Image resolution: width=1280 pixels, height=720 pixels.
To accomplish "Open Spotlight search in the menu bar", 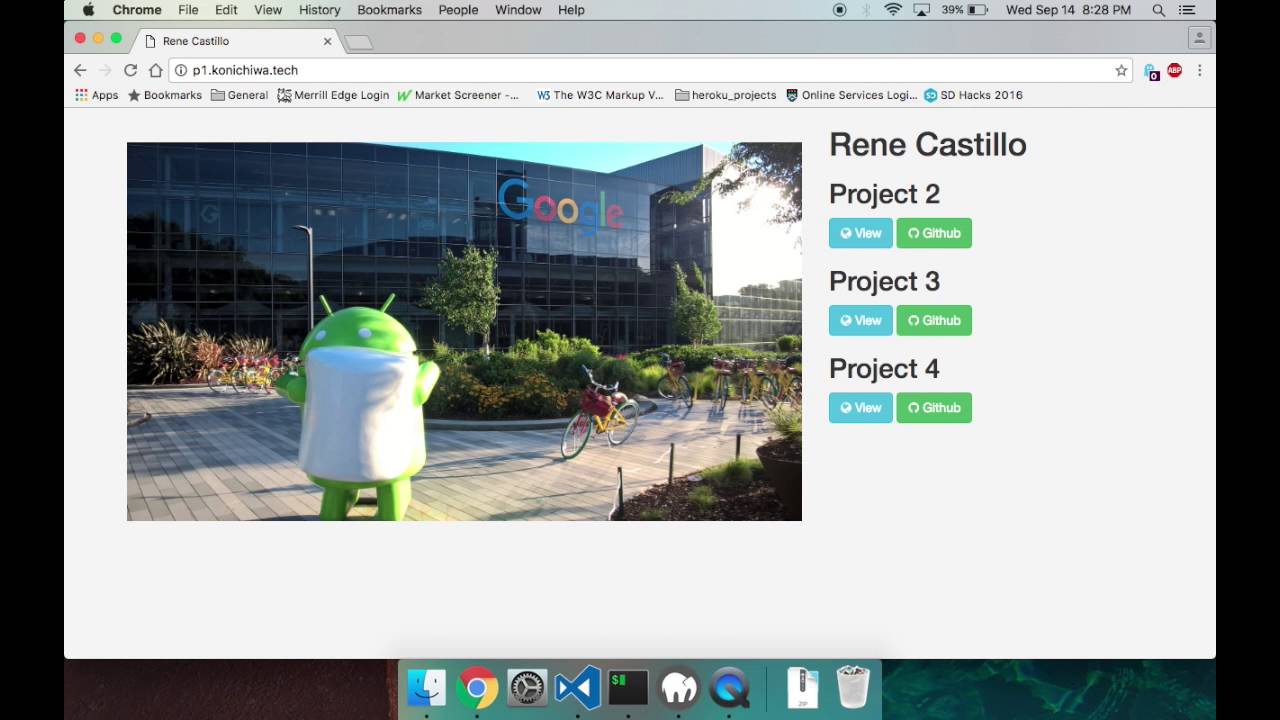I will 1158,10.
